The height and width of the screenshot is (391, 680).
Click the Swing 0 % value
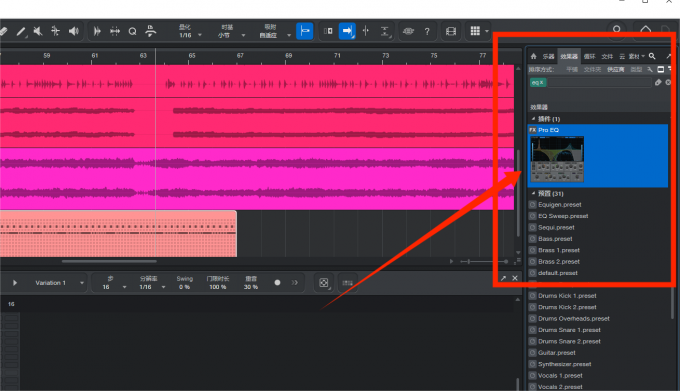(x=184, y=287)
